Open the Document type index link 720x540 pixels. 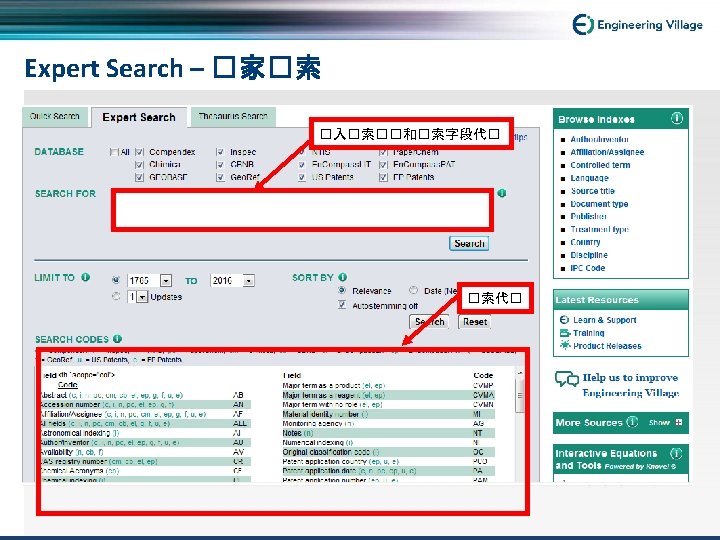(599, 203)
